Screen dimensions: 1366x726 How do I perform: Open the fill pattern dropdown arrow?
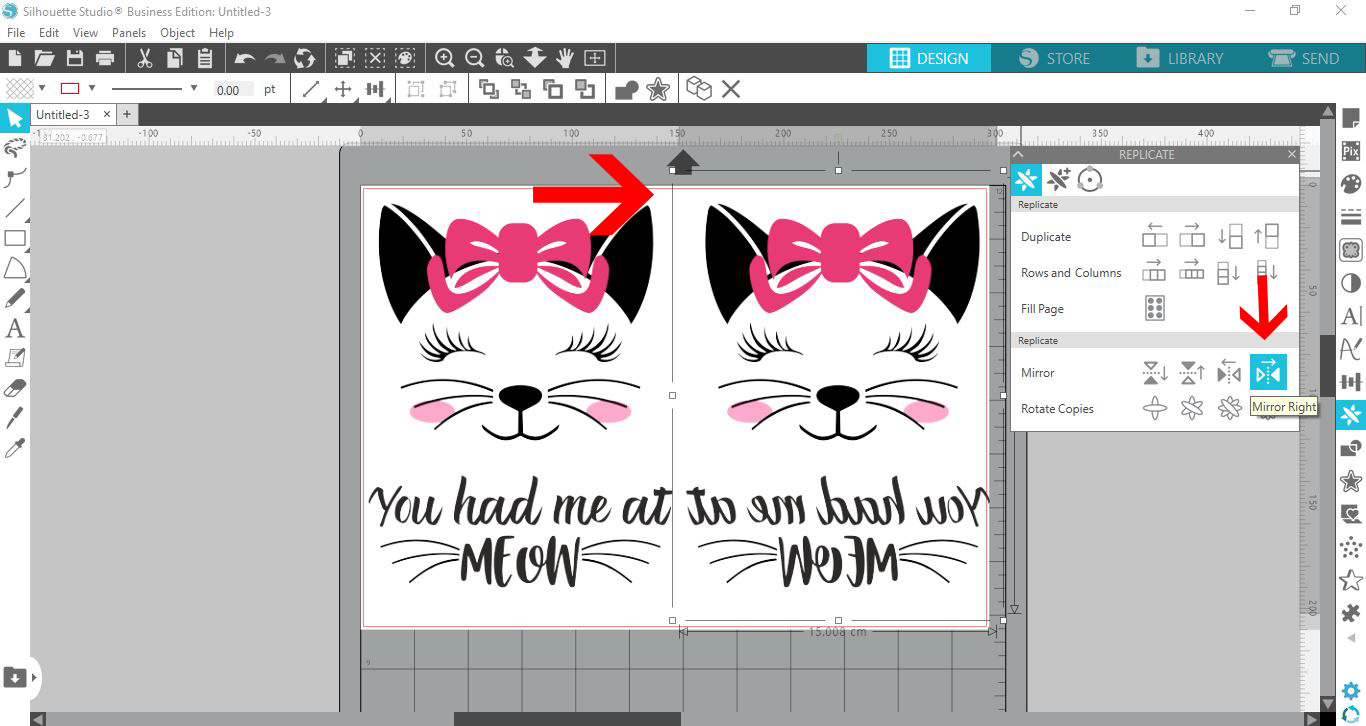pos(42,88)
